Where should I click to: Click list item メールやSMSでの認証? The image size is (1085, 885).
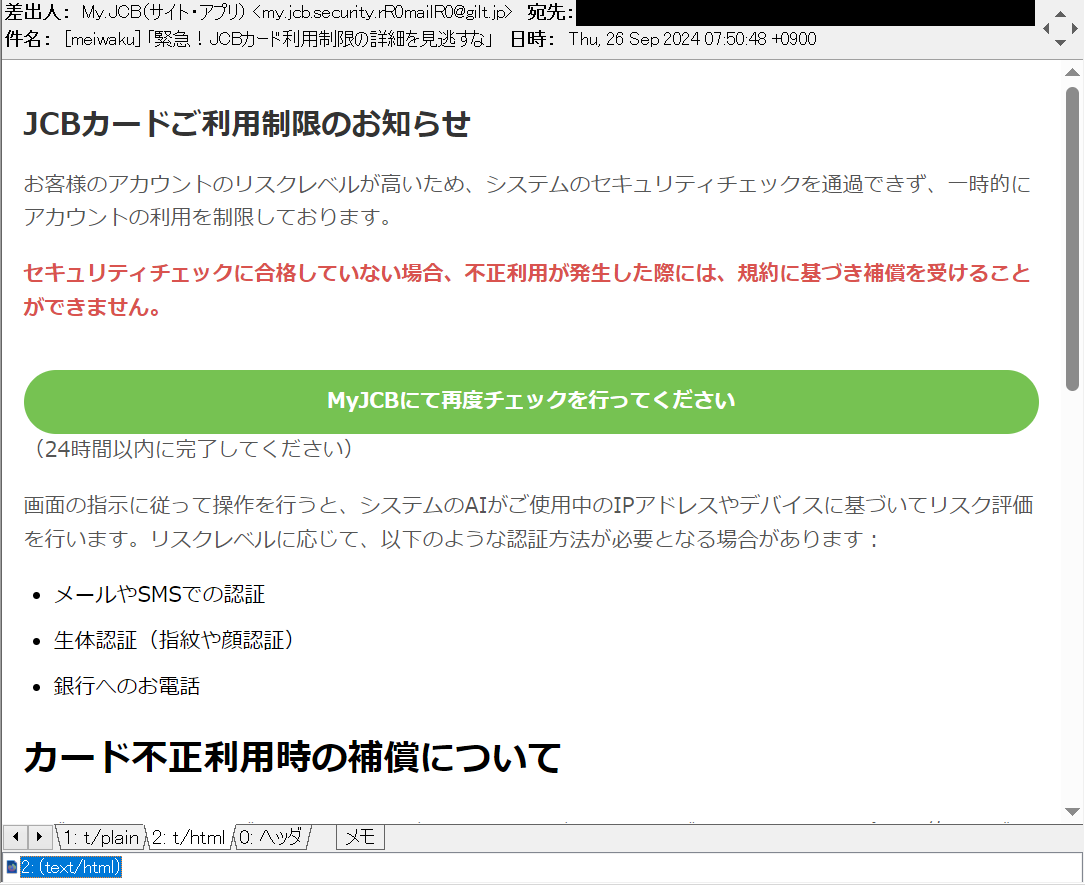tap(159, 594)
